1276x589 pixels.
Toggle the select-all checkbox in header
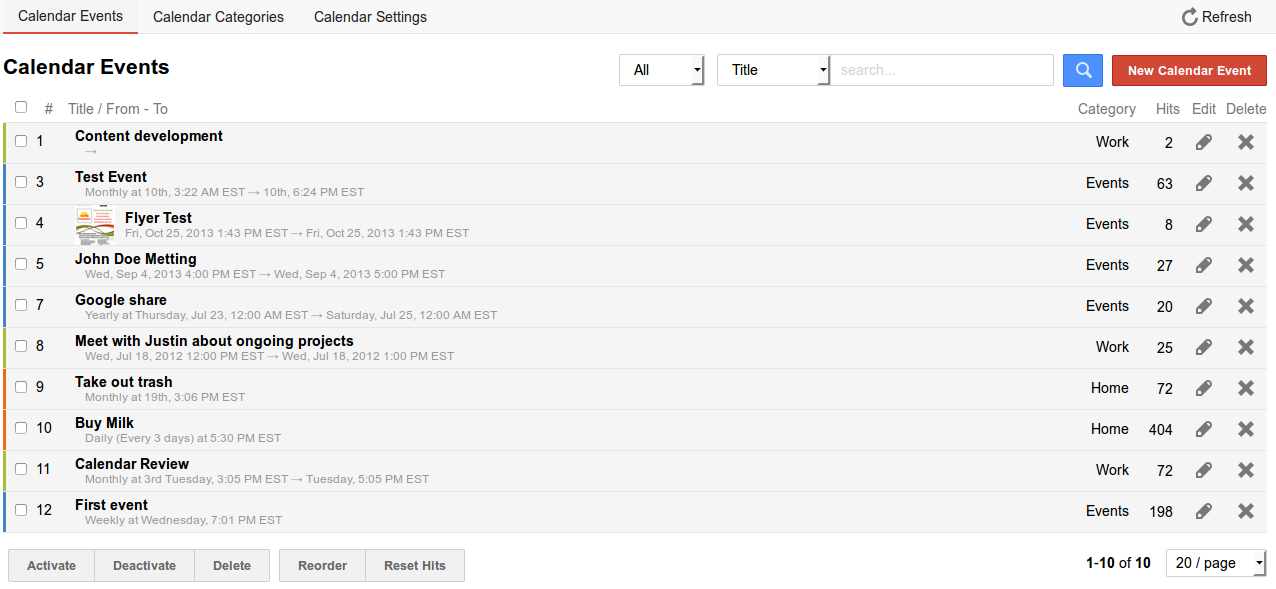point(21,107)
